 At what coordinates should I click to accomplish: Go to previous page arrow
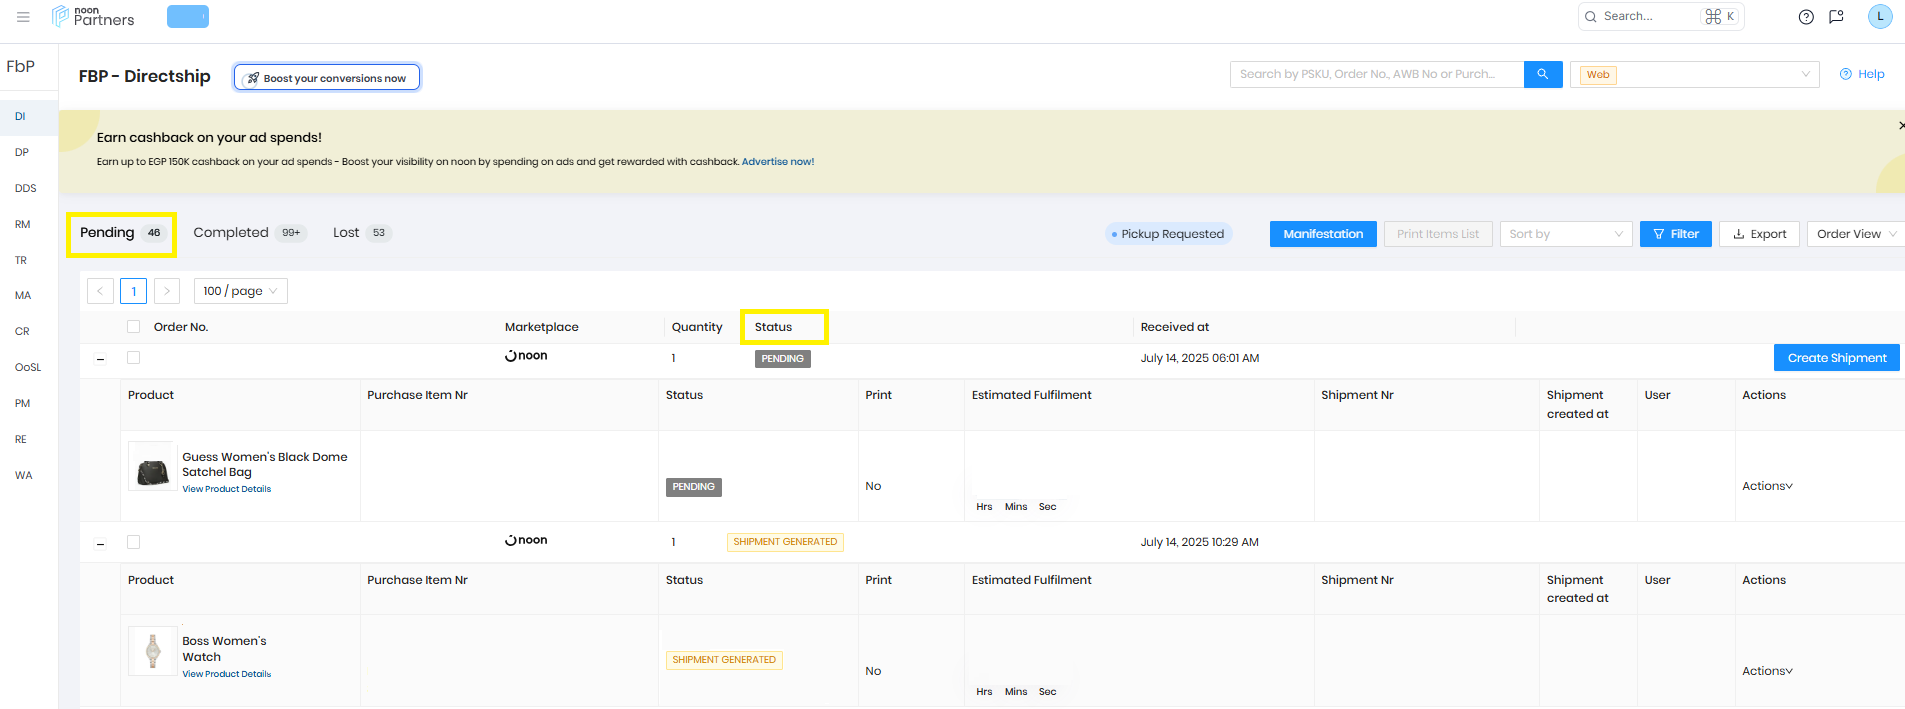point(100,291)
